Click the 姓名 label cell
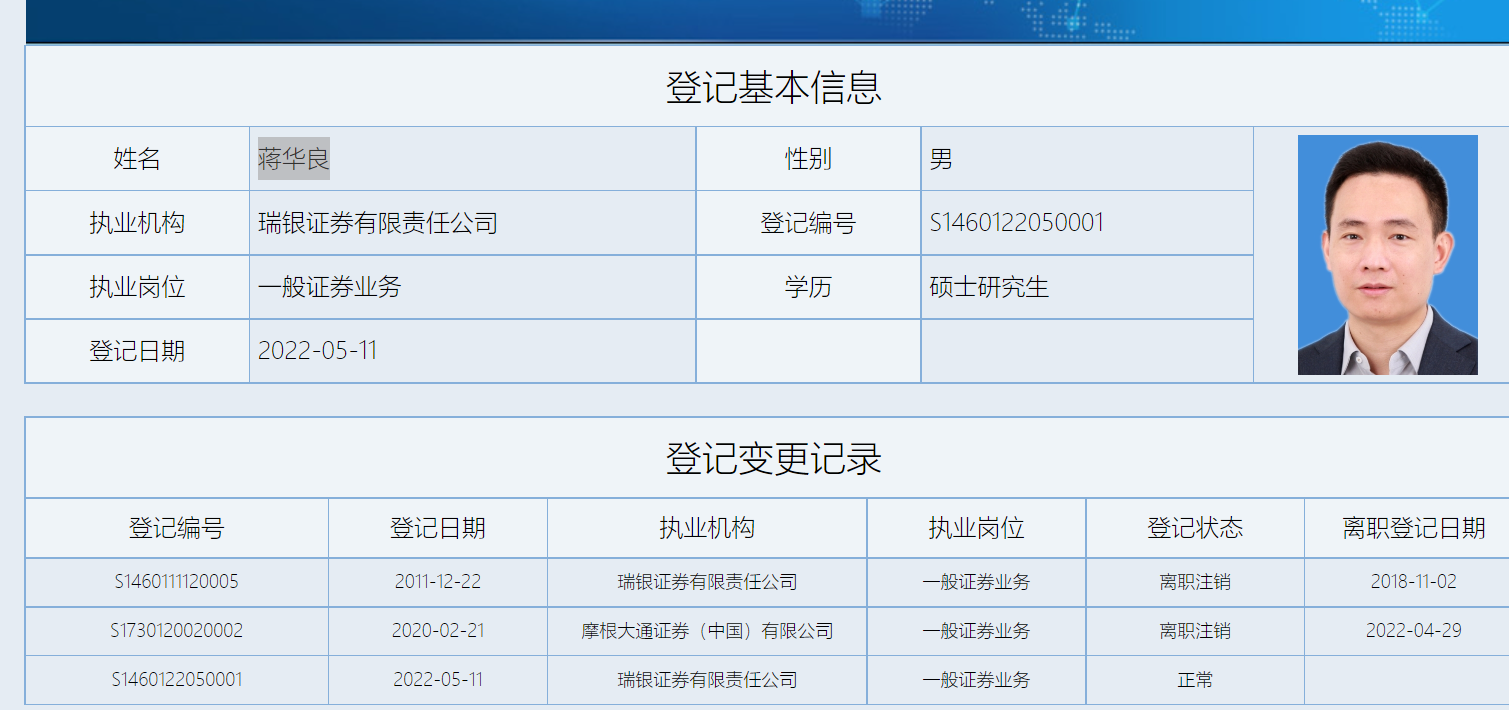 tap(137, 158)
